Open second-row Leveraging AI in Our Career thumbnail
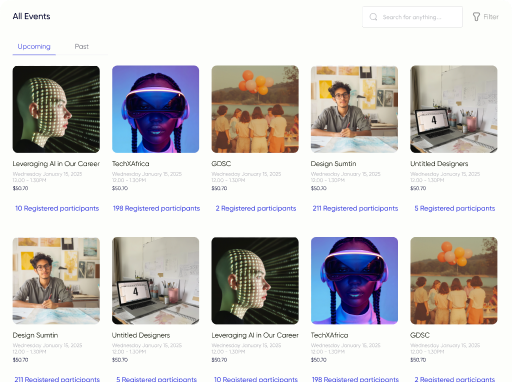Screen dimensions: 512x382 tap(255, 281)
